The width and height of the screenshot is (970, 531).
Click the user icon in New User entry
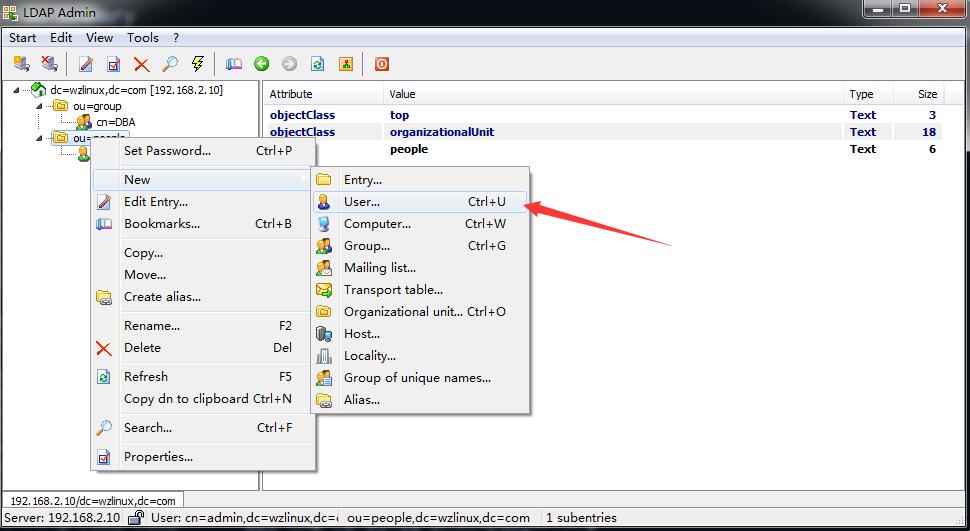tap(324, 202)
